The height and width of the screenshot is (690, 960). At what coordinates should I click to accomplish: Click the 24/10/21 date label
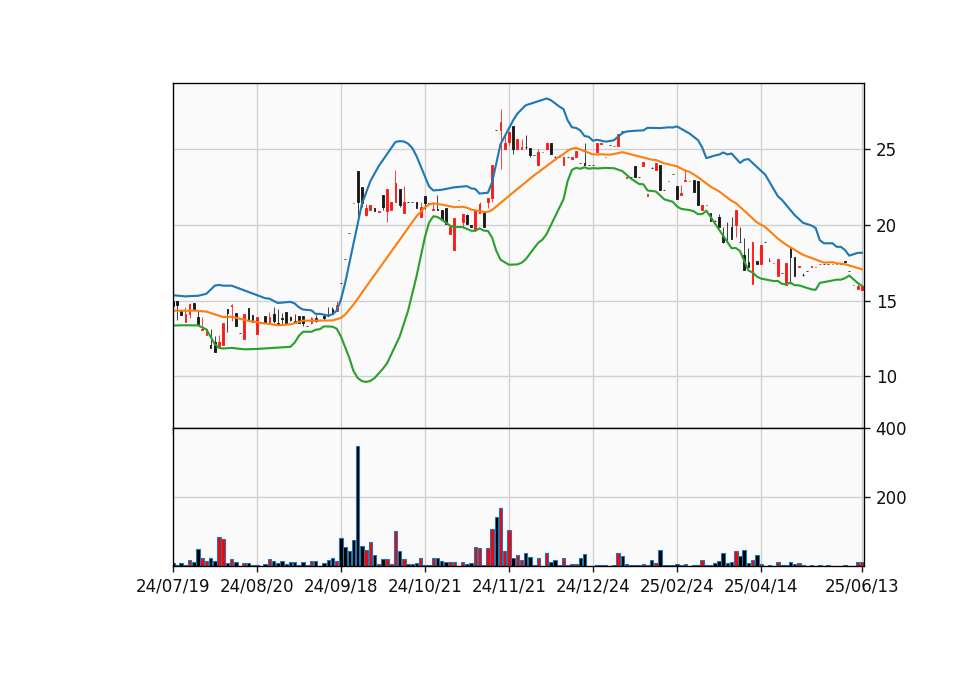424,586
